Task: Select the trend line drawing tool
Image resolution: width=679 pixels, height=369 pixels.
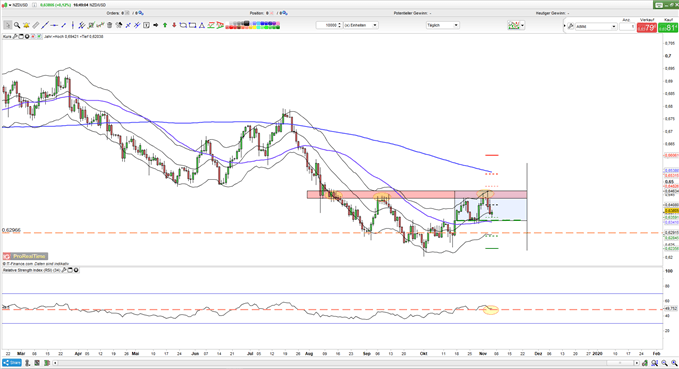Action: point(45,25)
